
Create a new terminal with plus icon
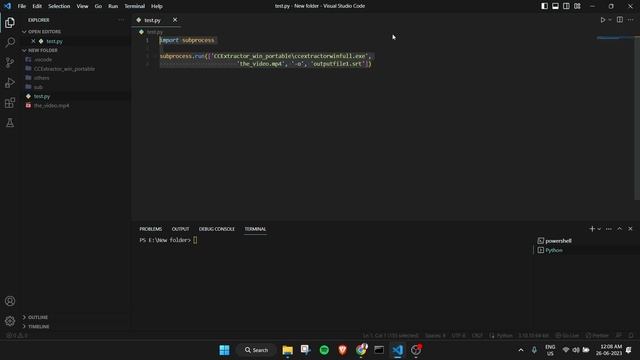[x=592, y=229]
